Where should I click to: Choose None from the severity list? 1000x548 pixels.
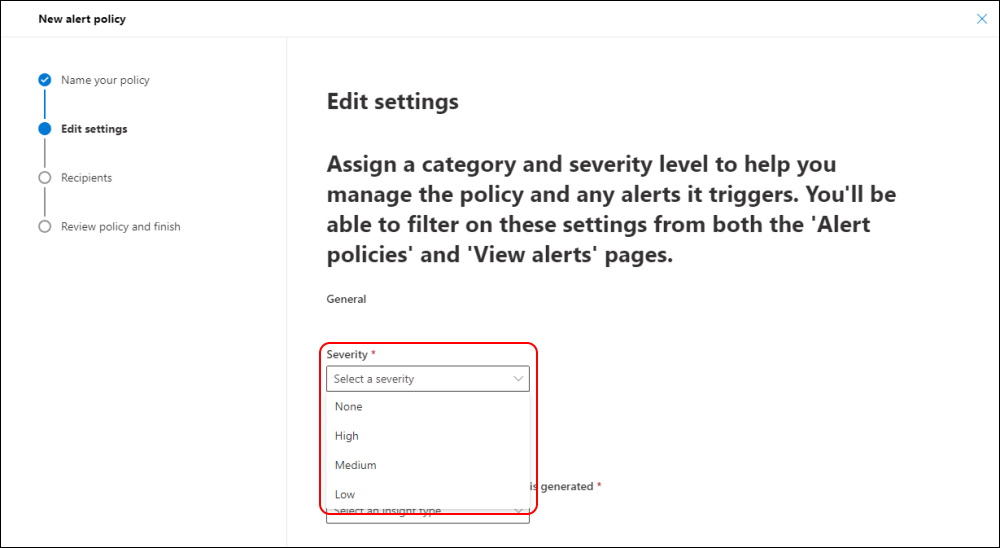tap(427, 406)
